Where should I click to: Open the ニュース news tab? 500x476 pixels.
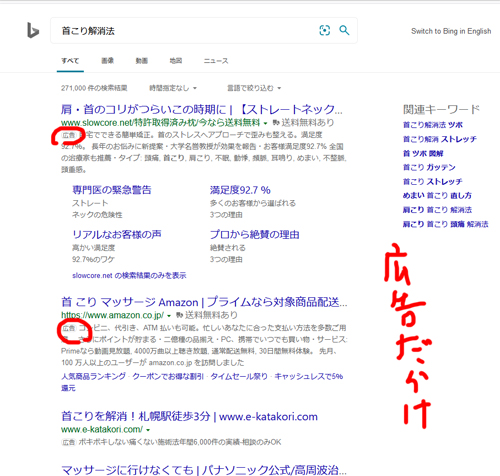216,61
